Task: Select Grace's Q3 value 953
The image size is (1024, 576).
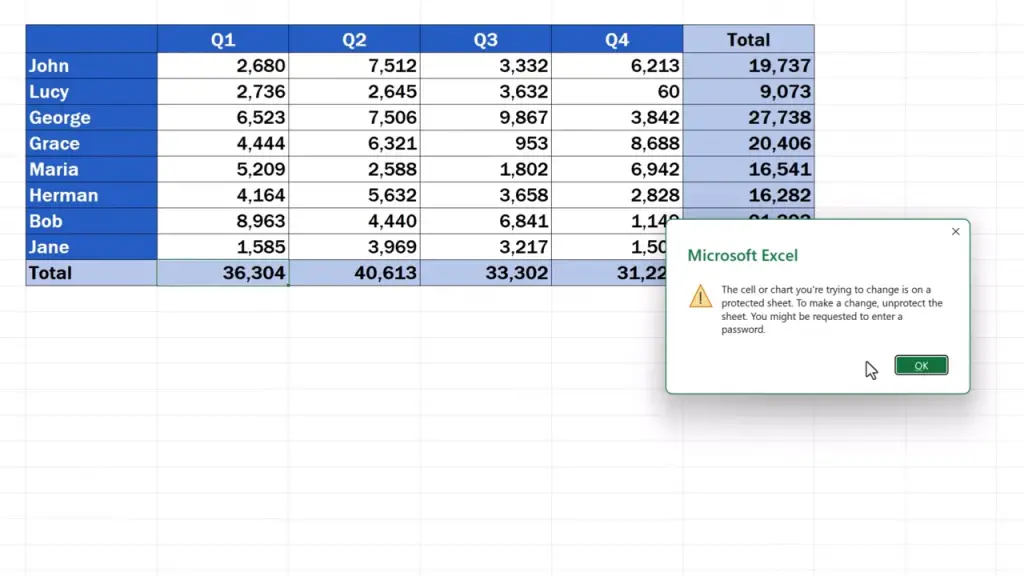Action: [x=486, y=144]
